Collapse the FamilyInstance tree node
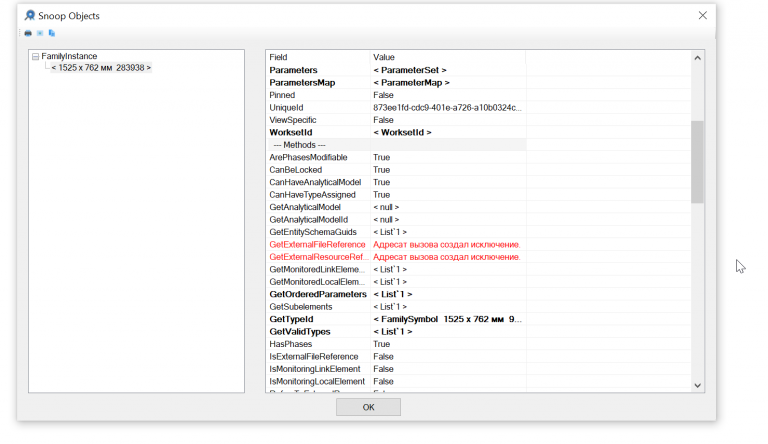768x444 pixels. [35, 57]
